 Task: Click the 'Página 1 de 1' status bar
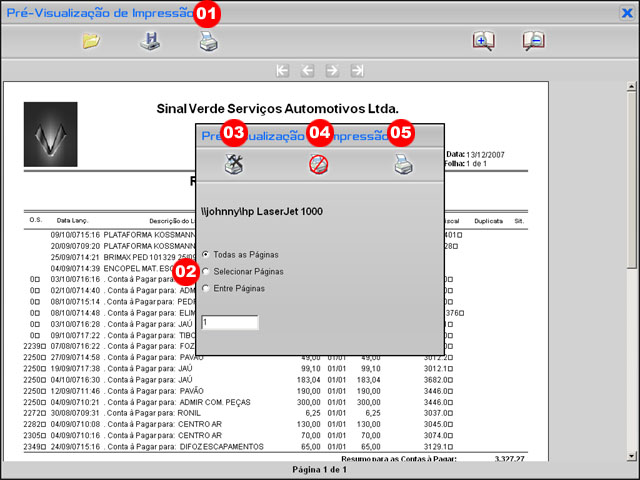(x=319, y=469)
